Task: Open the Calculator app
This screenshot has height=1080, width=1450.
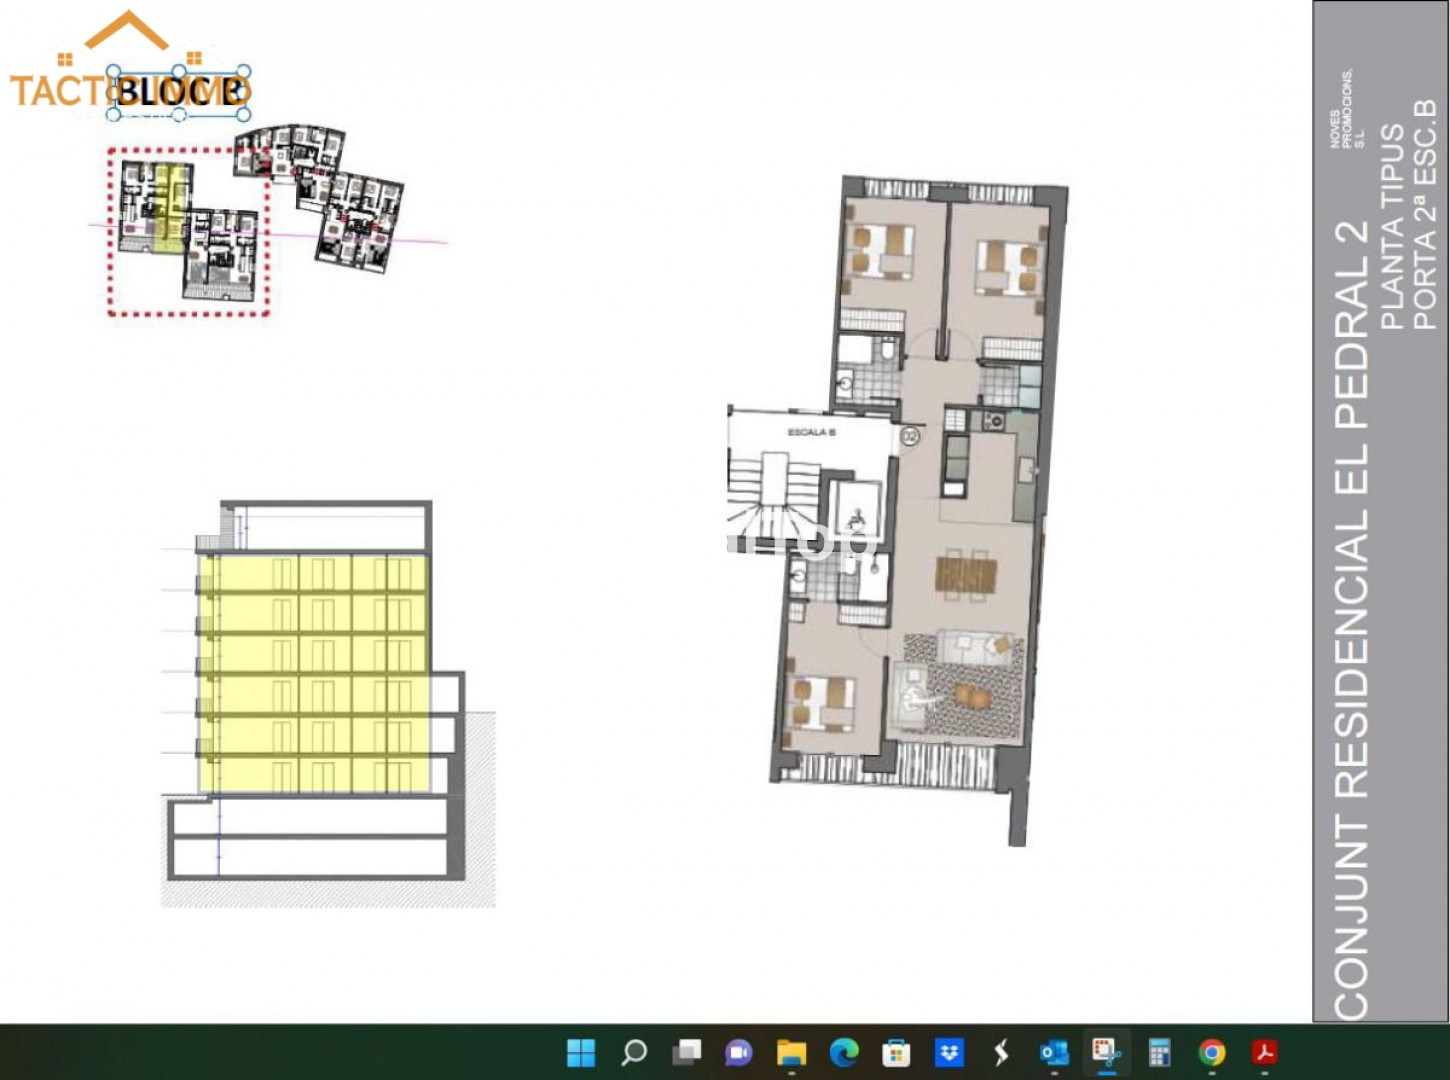Action: 1159,1052
